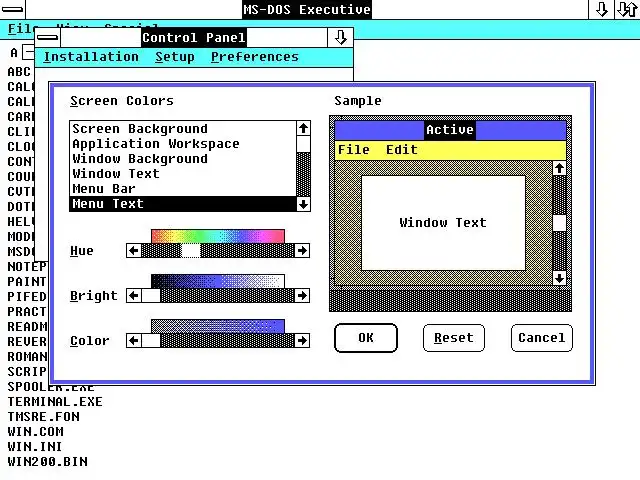Open MS-DOS Executive system menu box
Image resolution: width=640 pixels, height=480 pixels.
[x=13, y=9]
